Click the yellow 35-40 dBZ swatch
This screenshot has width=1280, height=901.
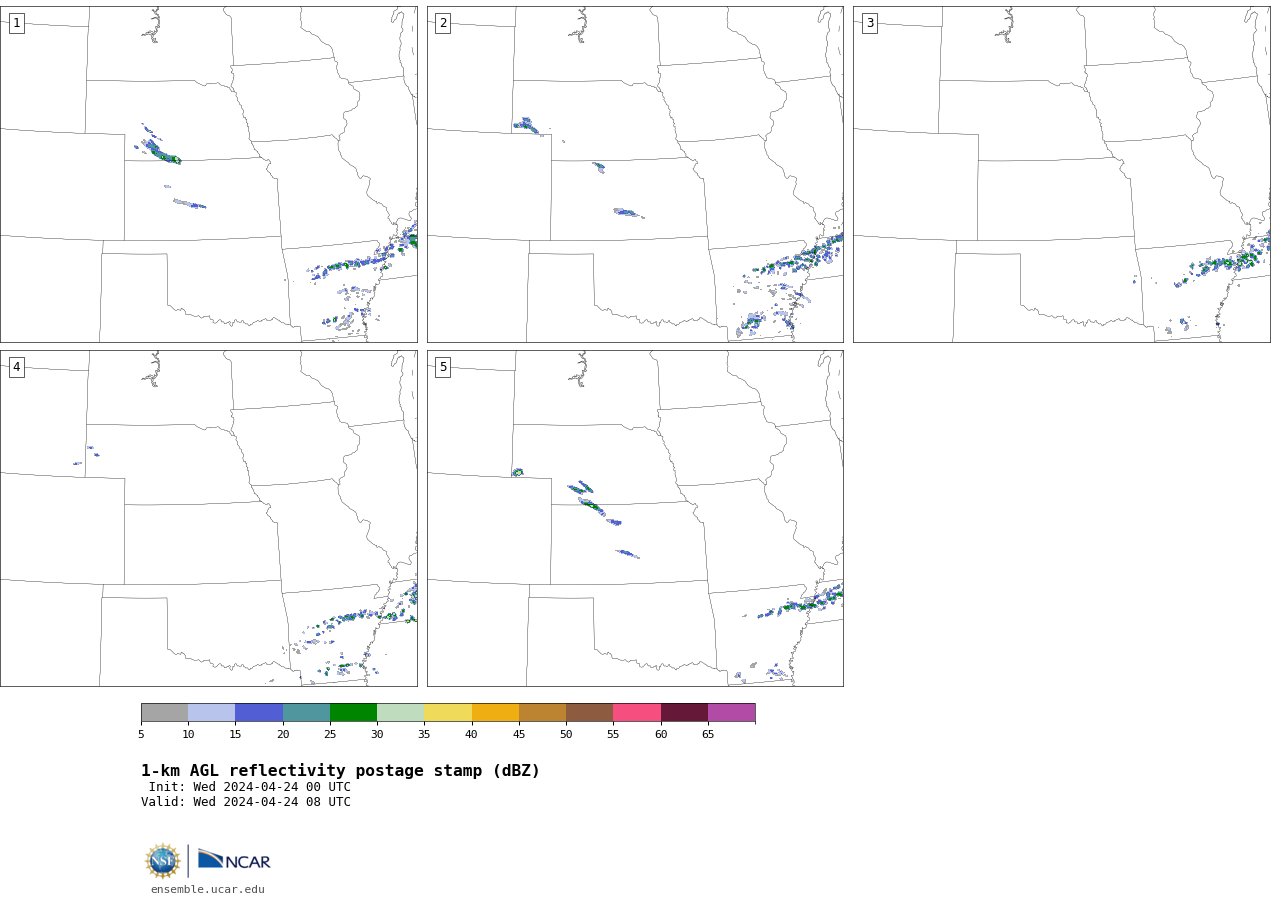tap(448, 712)
